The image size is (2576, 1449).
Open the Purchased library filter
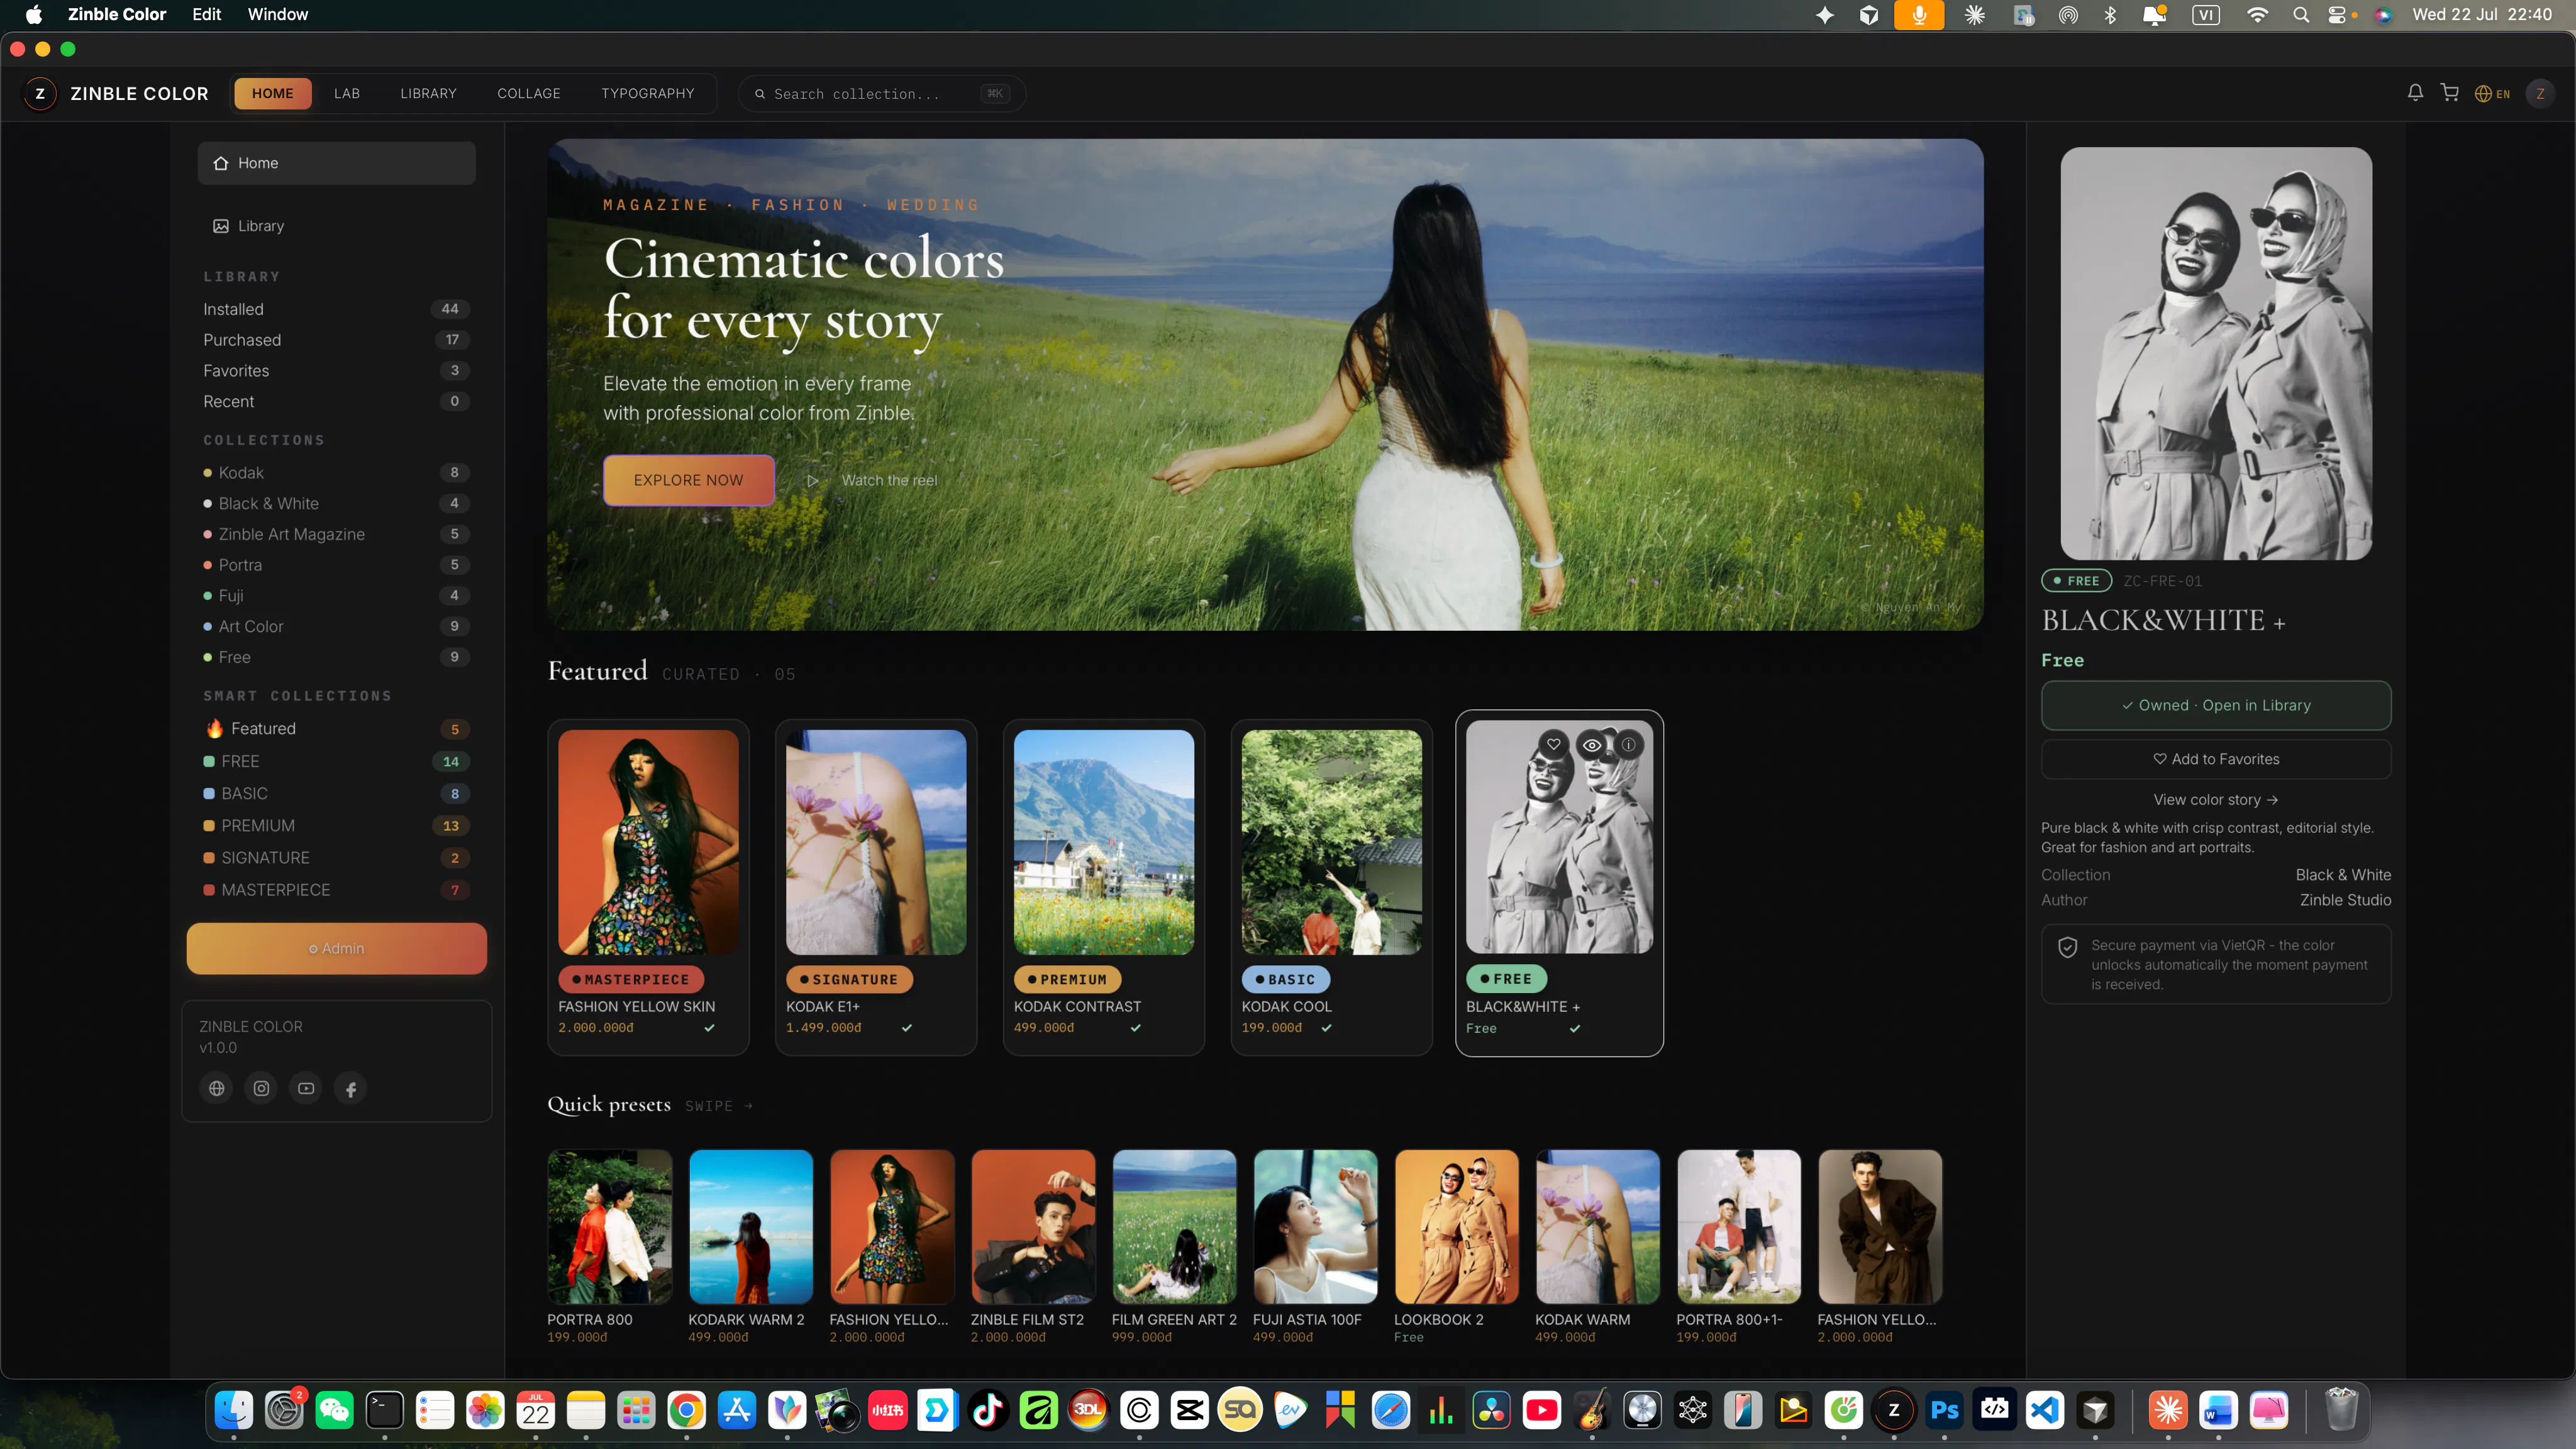[x=336, y=340]
